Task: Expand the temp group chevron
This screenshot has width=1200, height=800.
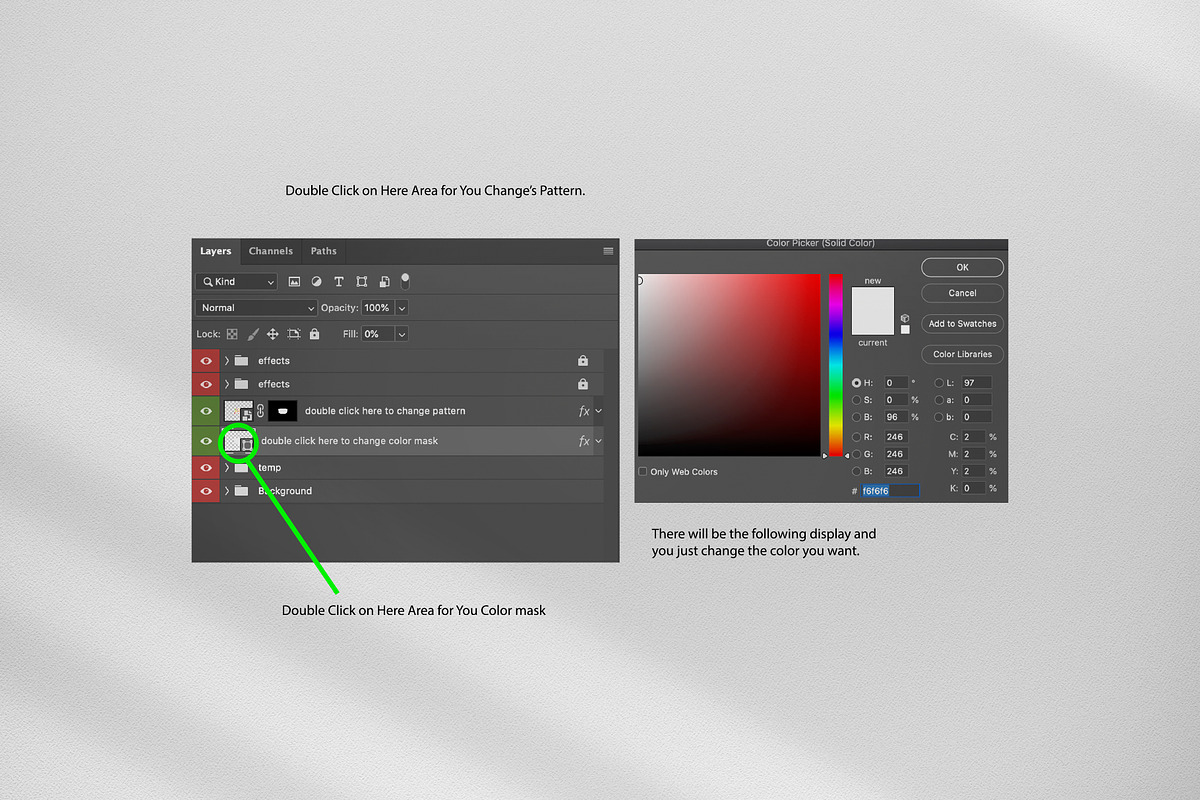Action: coord(227,468)
